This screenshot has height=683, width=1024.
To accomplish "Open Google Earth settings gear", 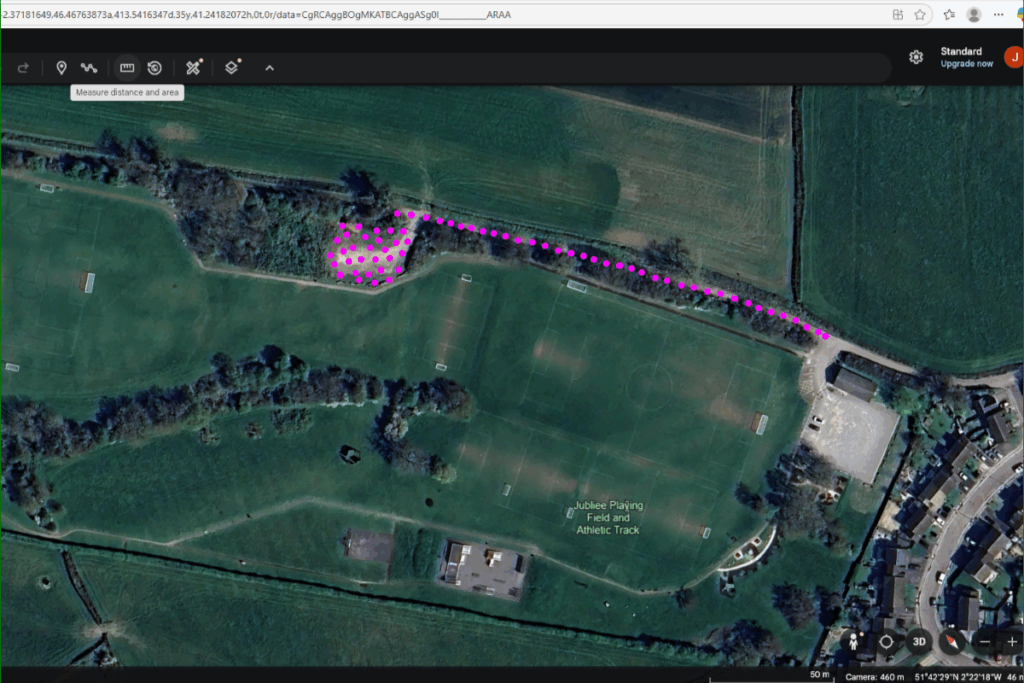I will point(916,57).
